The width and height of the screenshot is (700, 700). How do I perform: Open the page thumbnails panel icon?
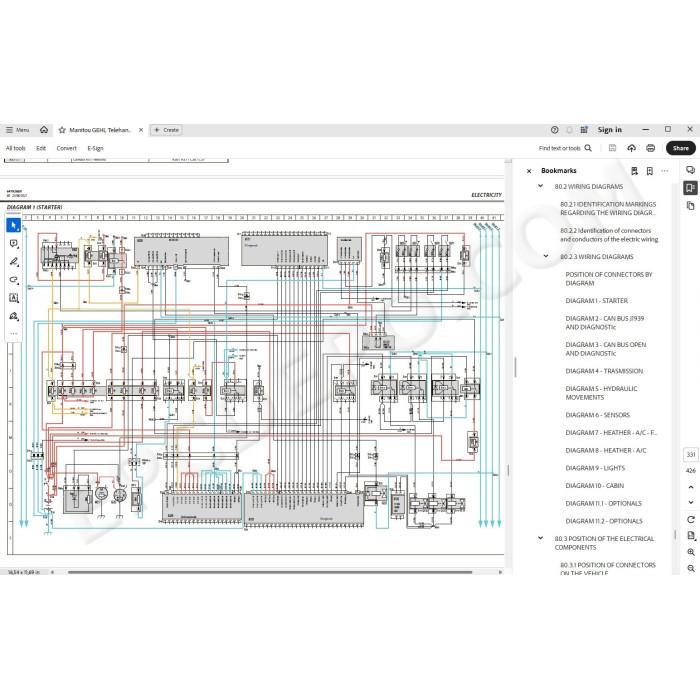tap(690, 205)
